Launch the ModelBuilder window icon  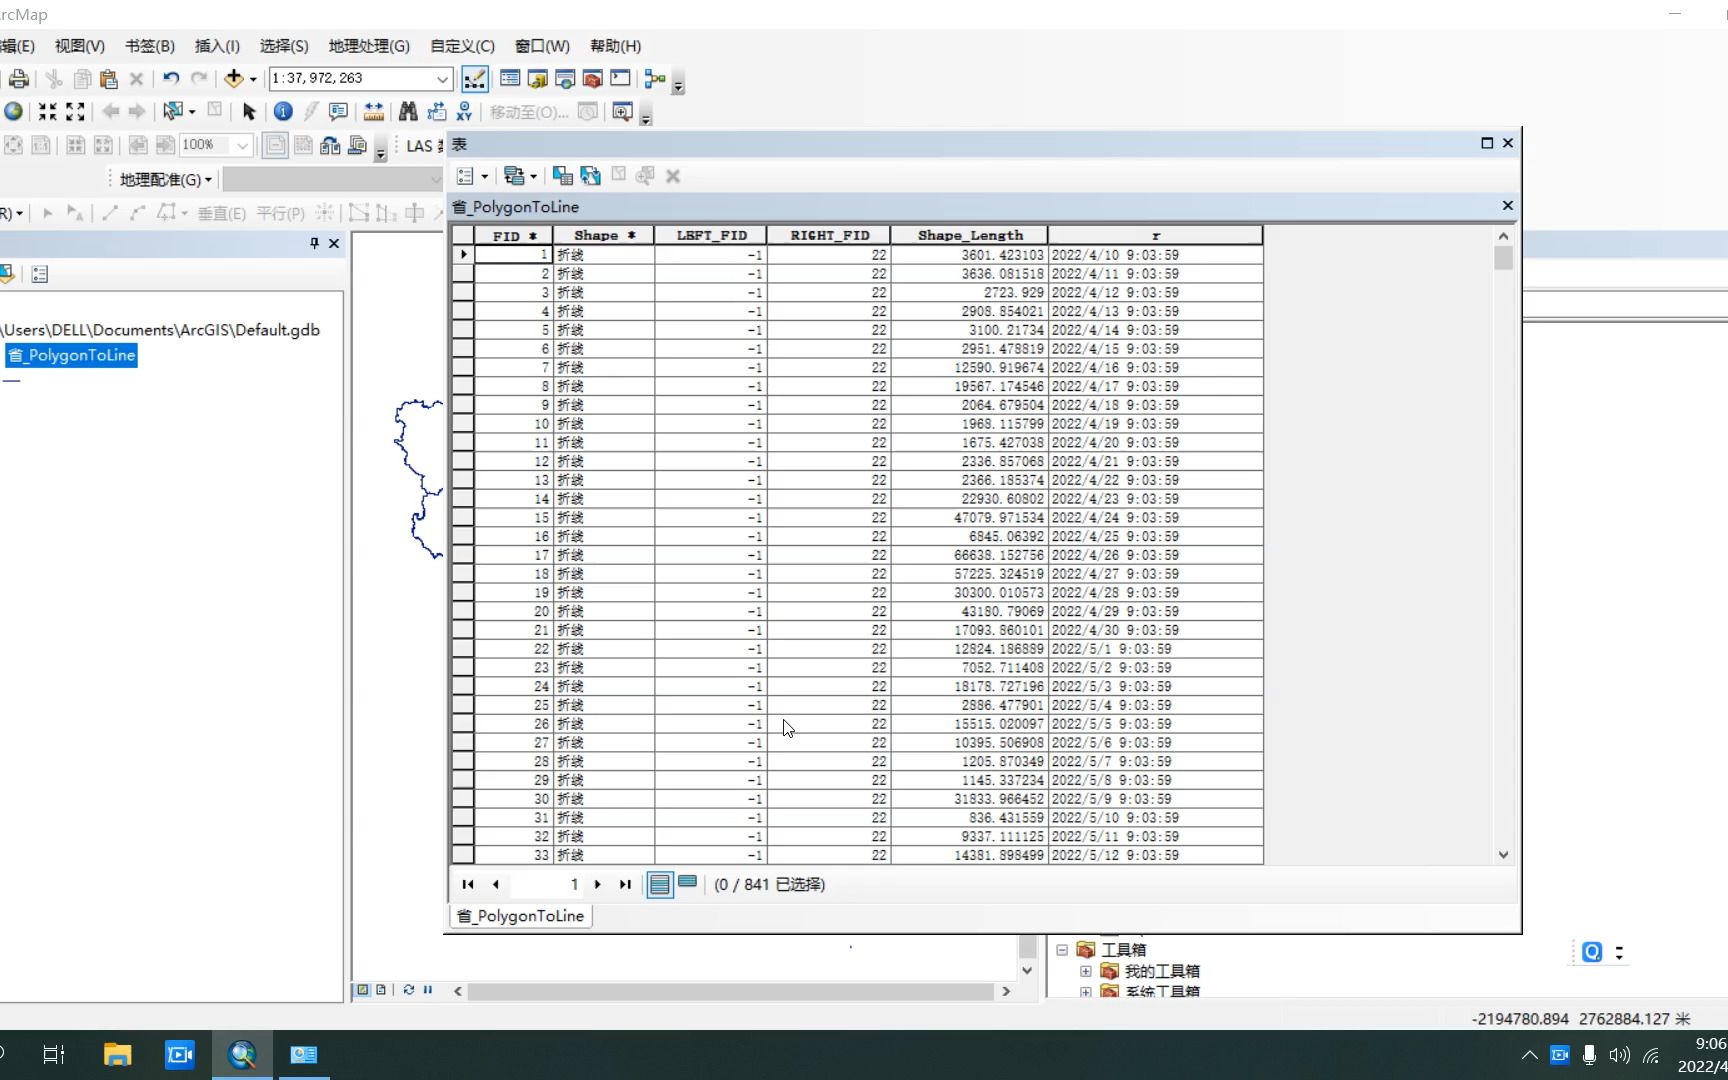(655, 79)
